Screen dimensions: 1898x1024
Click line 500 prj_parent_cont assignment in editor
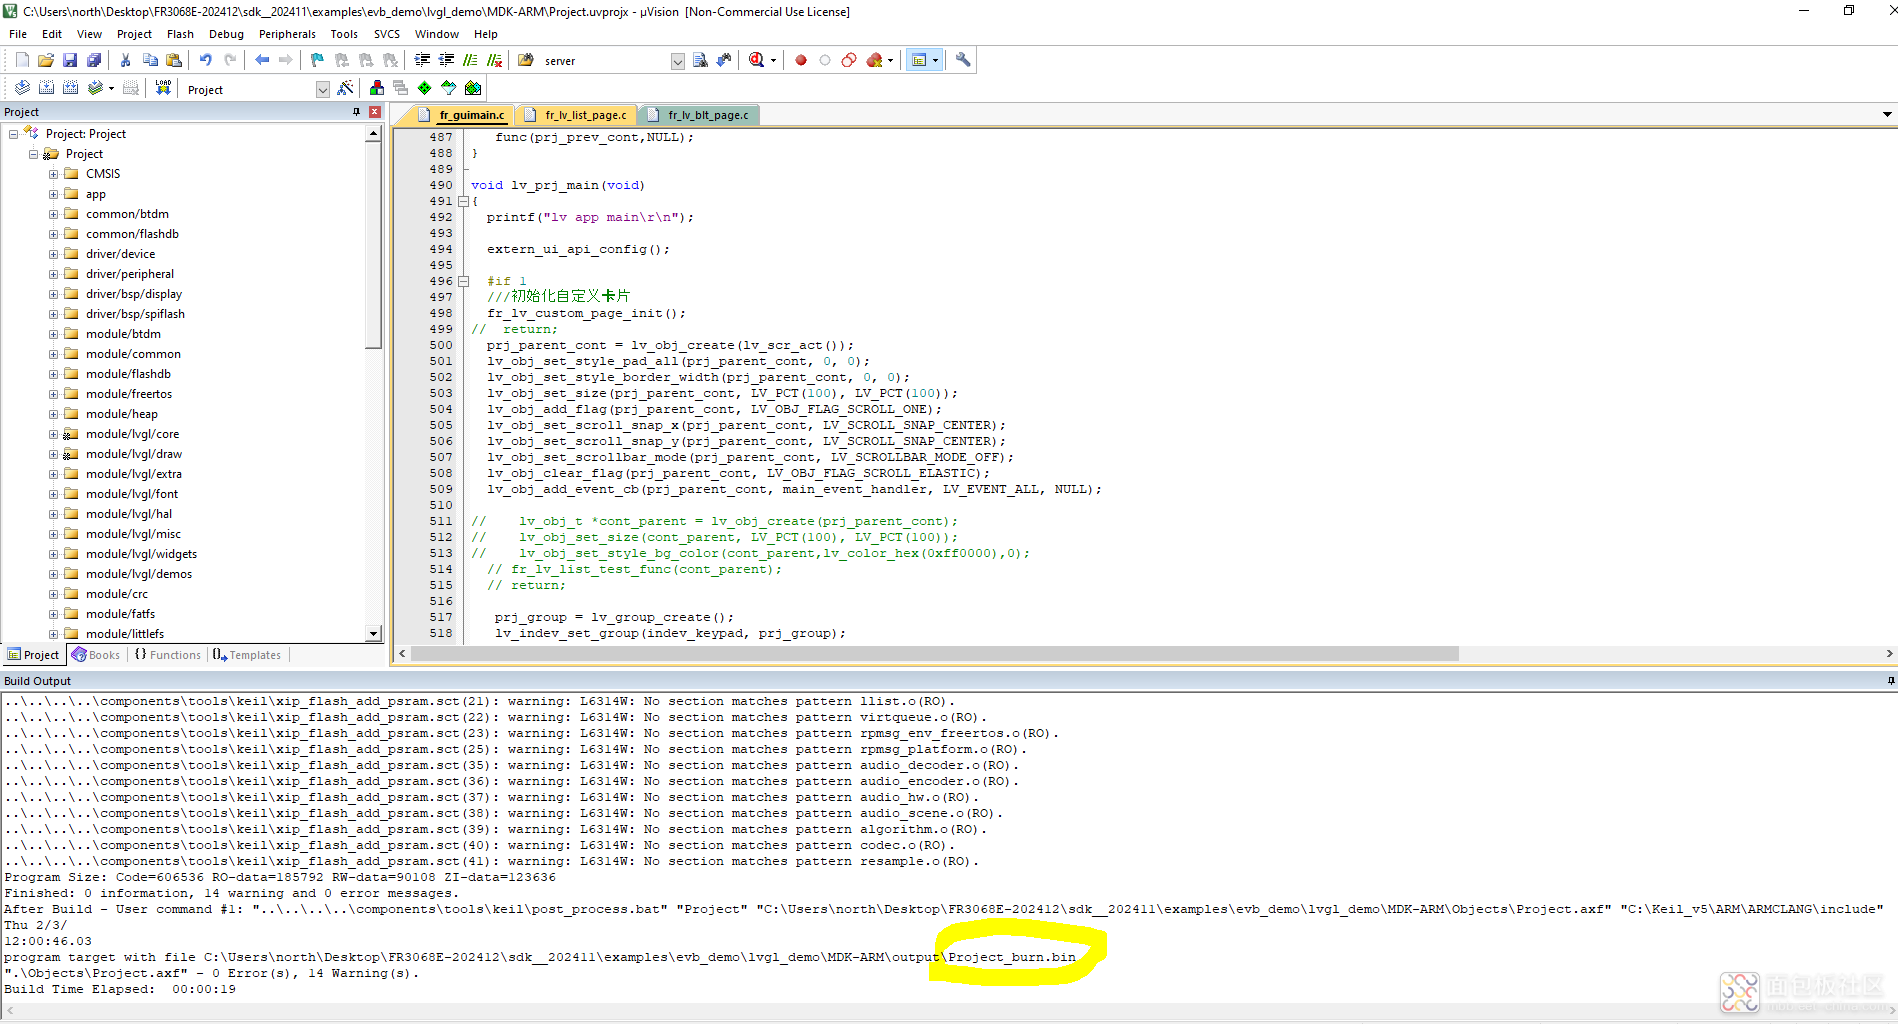[670, 345]
